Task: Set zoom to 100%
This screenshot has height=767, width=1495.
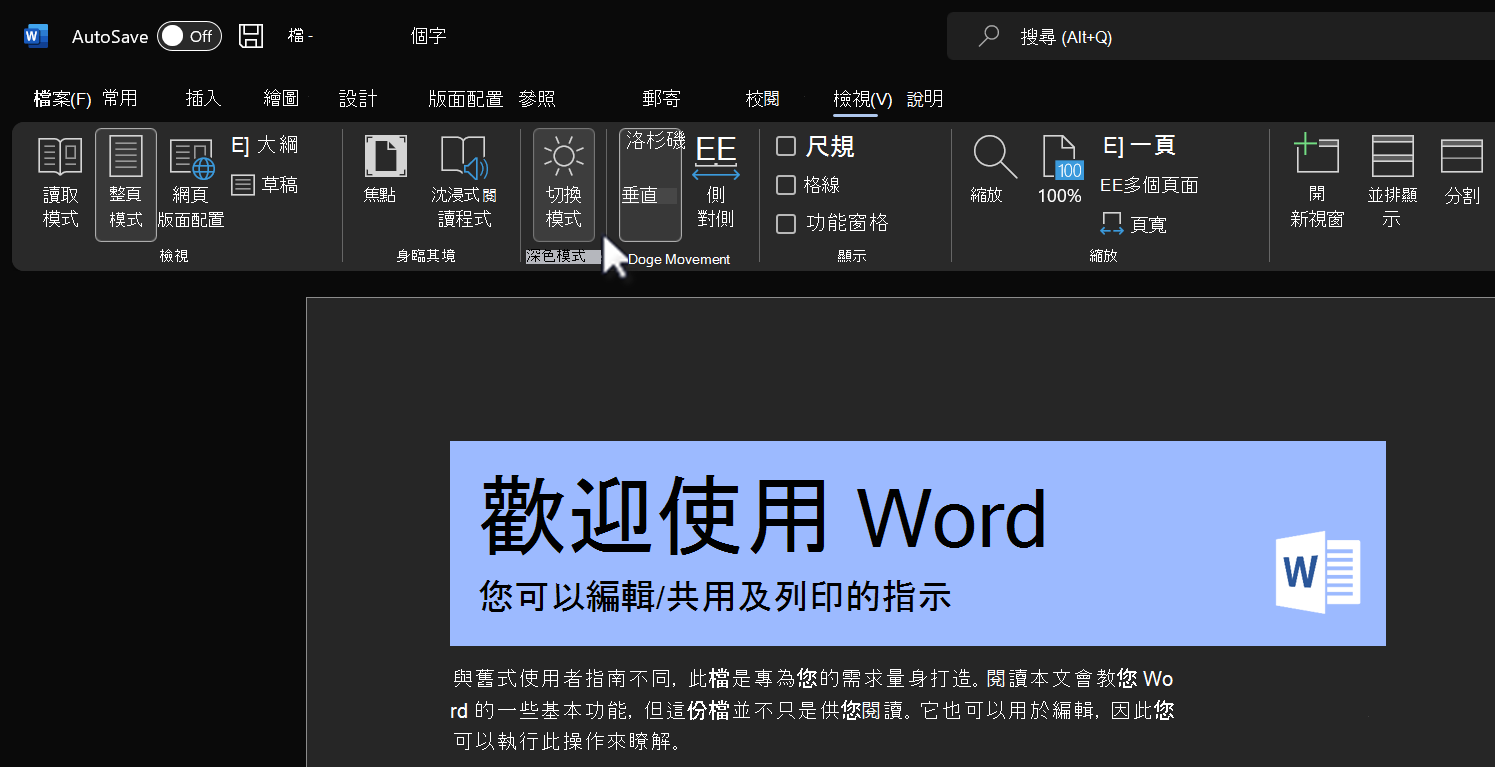Action: click(x=1059, y=170)
